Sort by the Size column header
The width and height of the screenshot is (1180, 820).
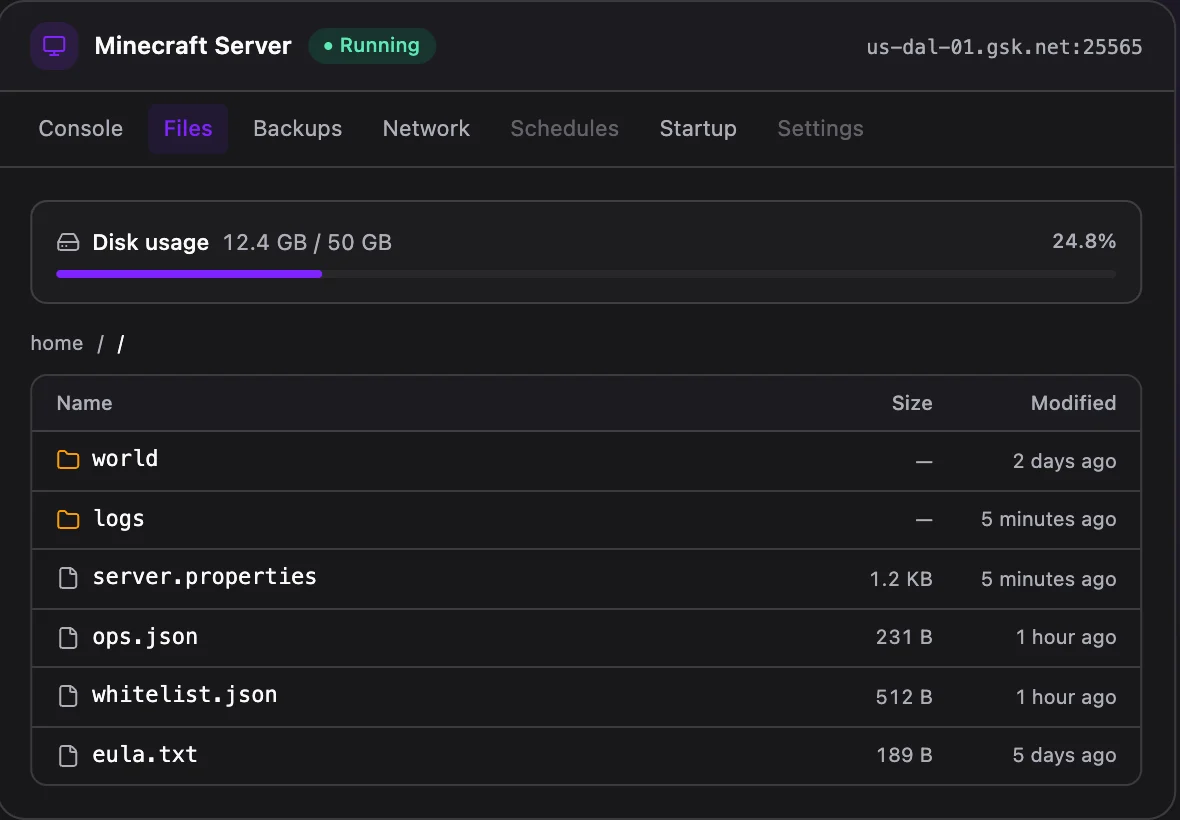tap(912, 403)
